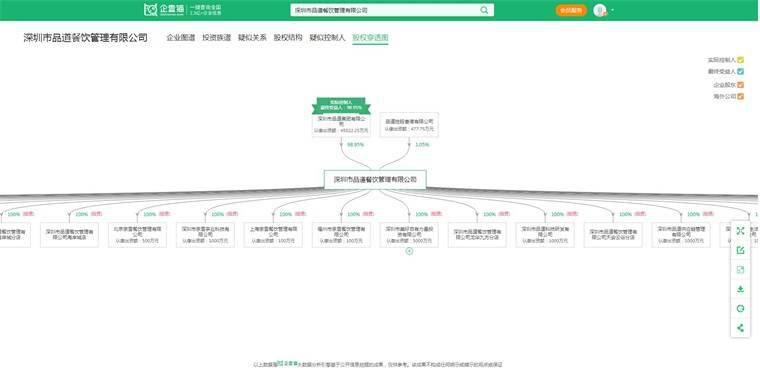This screenshot has width=760, height=374.
Task: Switch to the 疑似控制人 tab
Action: [328, 37]
